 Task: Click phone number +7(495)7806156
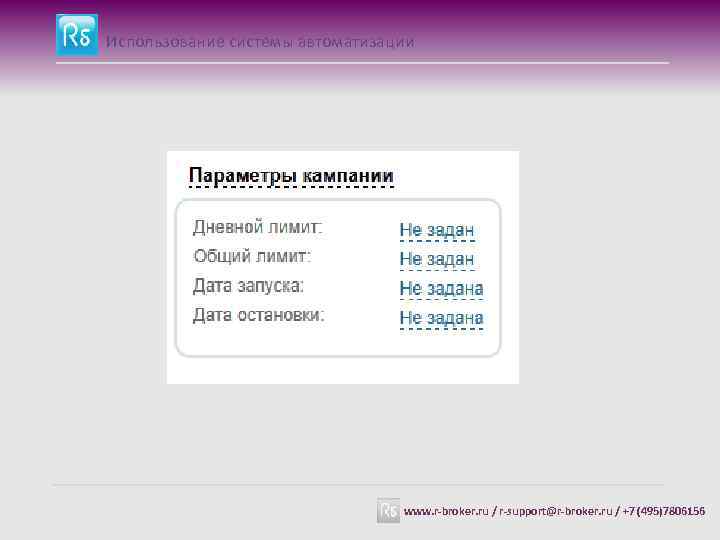click(664, 511)
